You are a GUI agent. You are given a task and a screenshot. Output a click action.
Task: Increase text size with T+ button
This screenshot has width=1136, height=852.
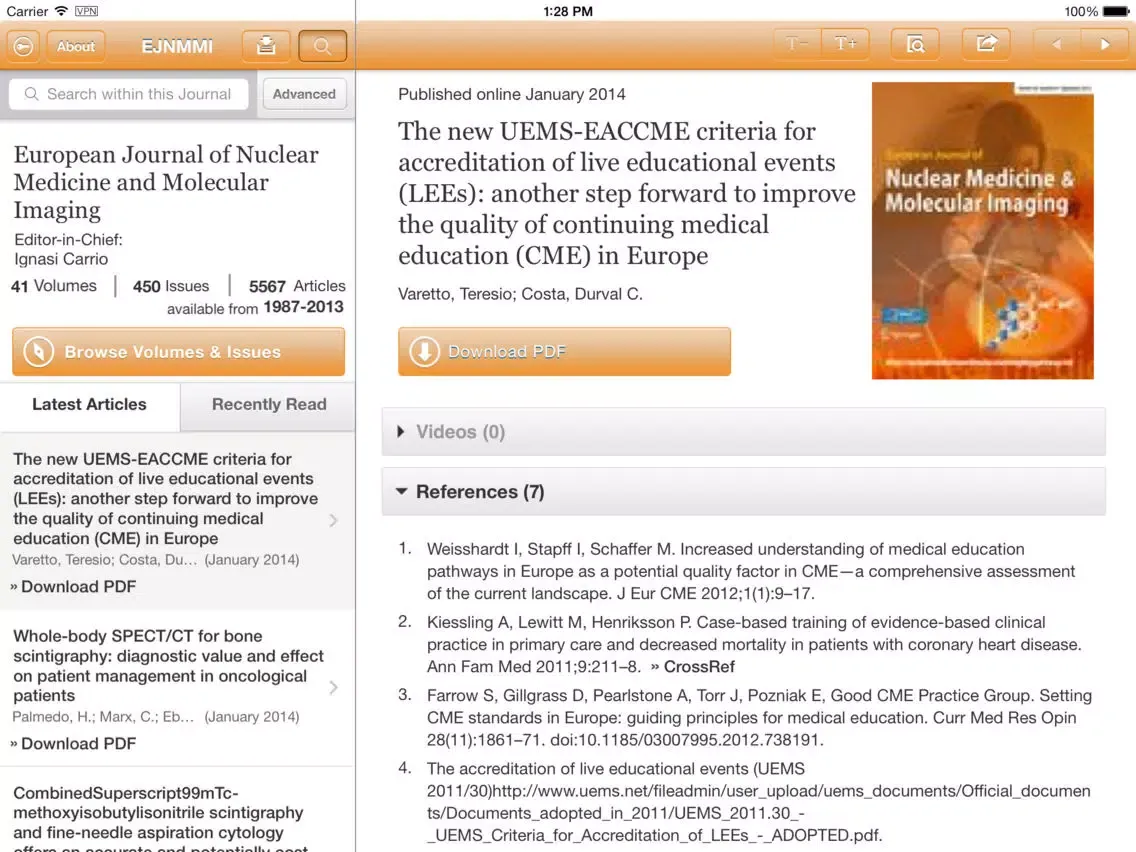pyautogui.click(x=845, y=44)
